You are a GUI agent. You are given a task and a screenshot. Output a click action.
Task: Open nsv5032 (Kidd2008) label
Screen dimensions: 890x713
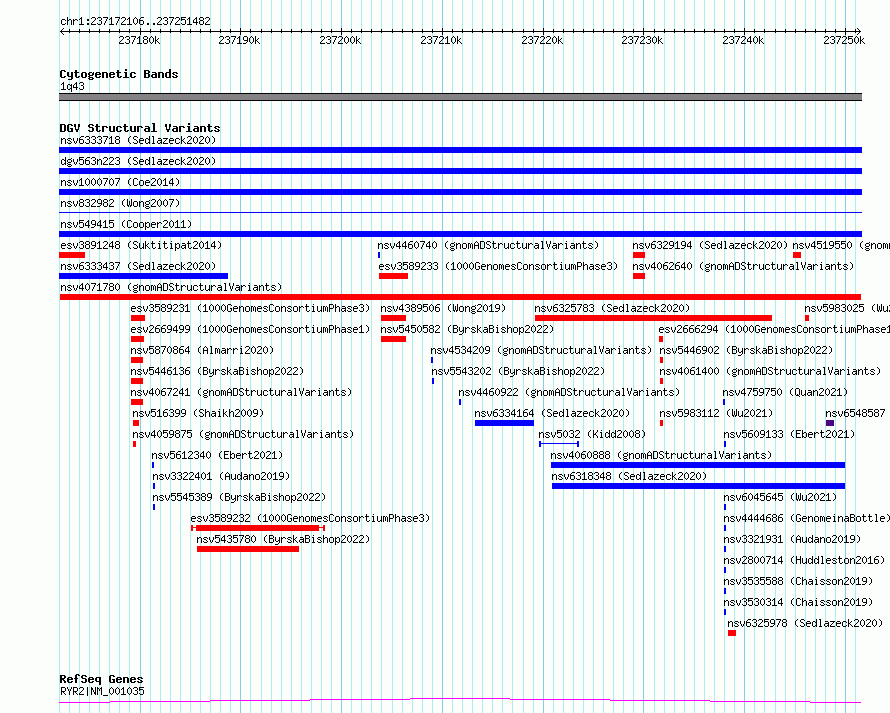click(x=592, y=434)
